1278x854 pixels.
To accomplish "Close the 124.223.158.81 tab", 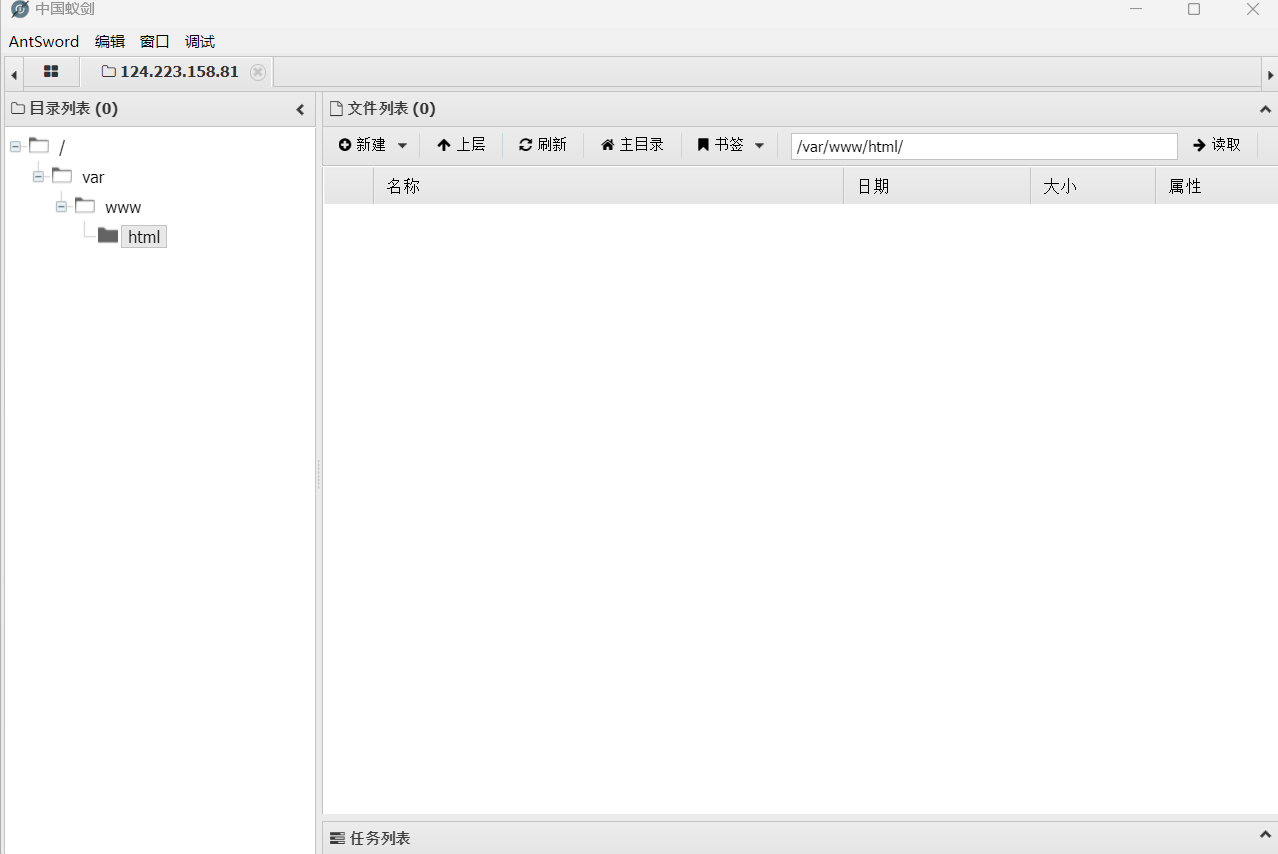I will click(258, 72).
